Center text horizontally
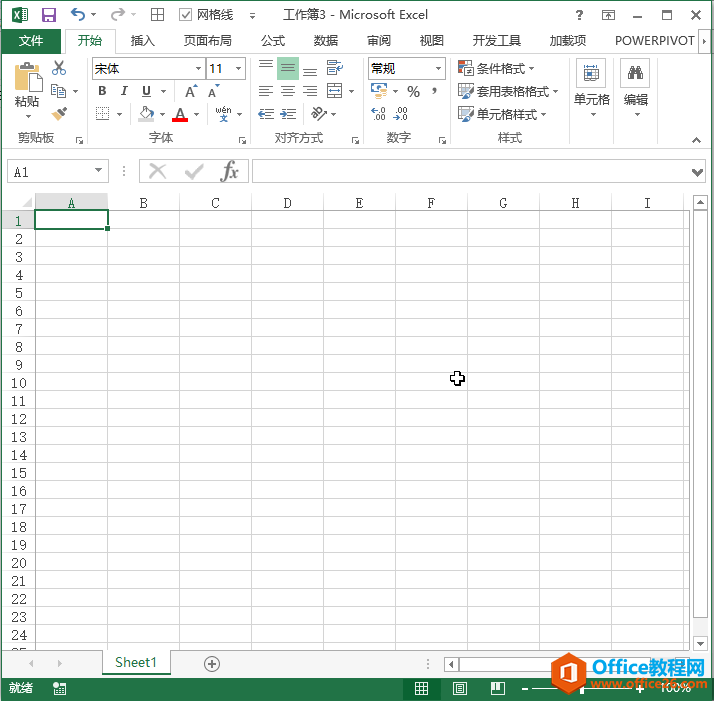The height and width of the screenshot is (701, 714). (288, 91)
